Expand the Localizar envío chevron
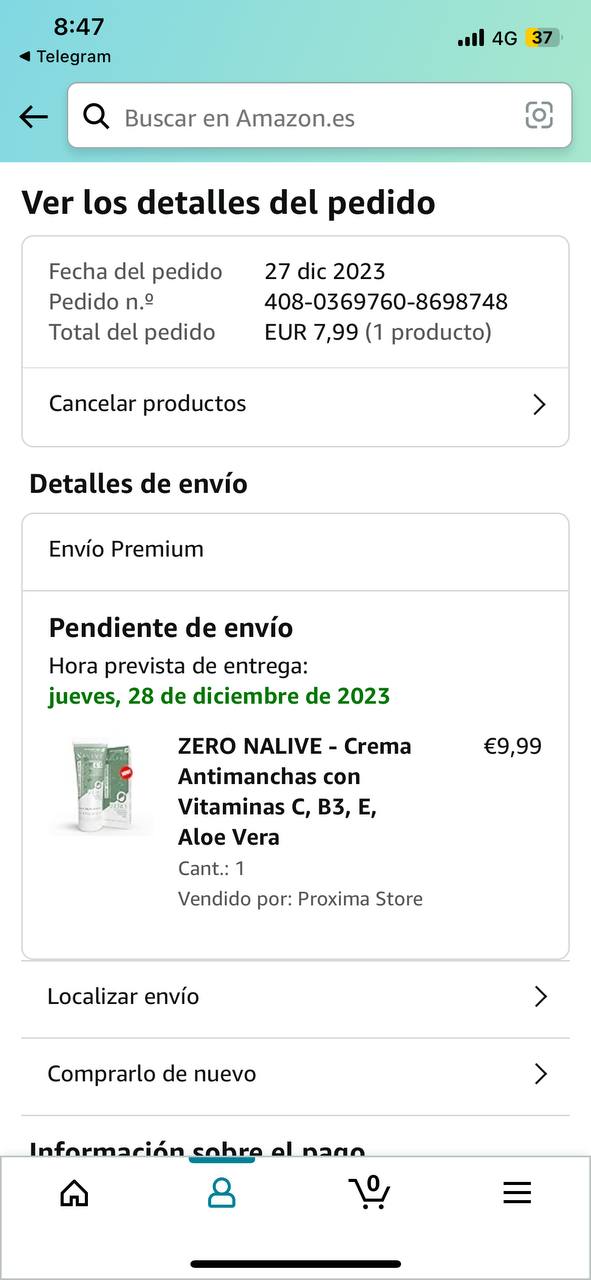 pyautogui.click(x=541, y=996)
